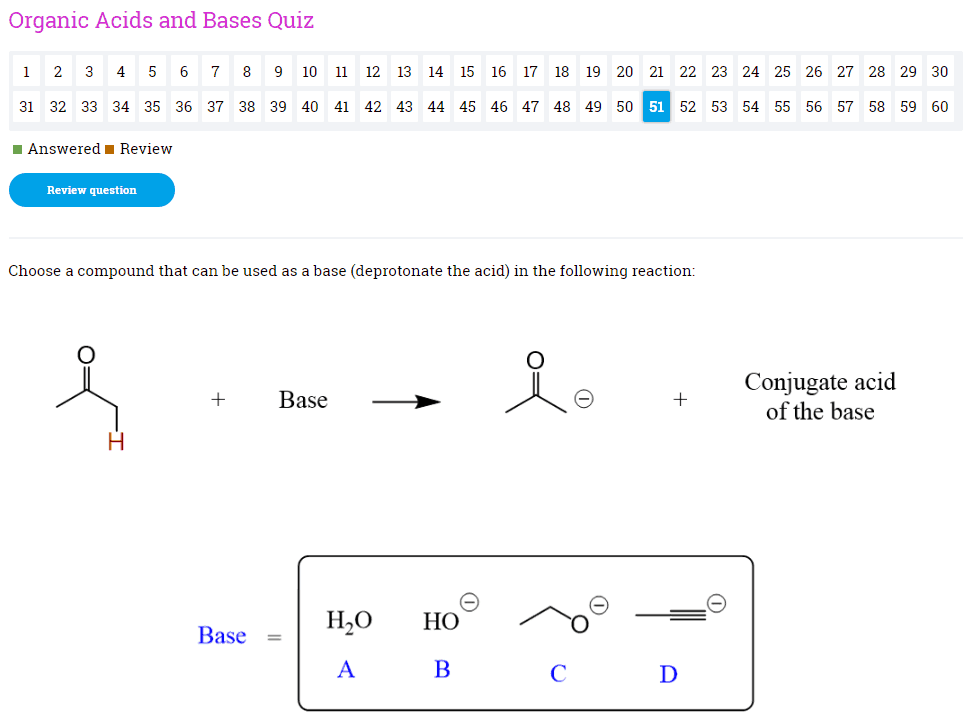Navigate to question 31

click(x=26, y=107)
